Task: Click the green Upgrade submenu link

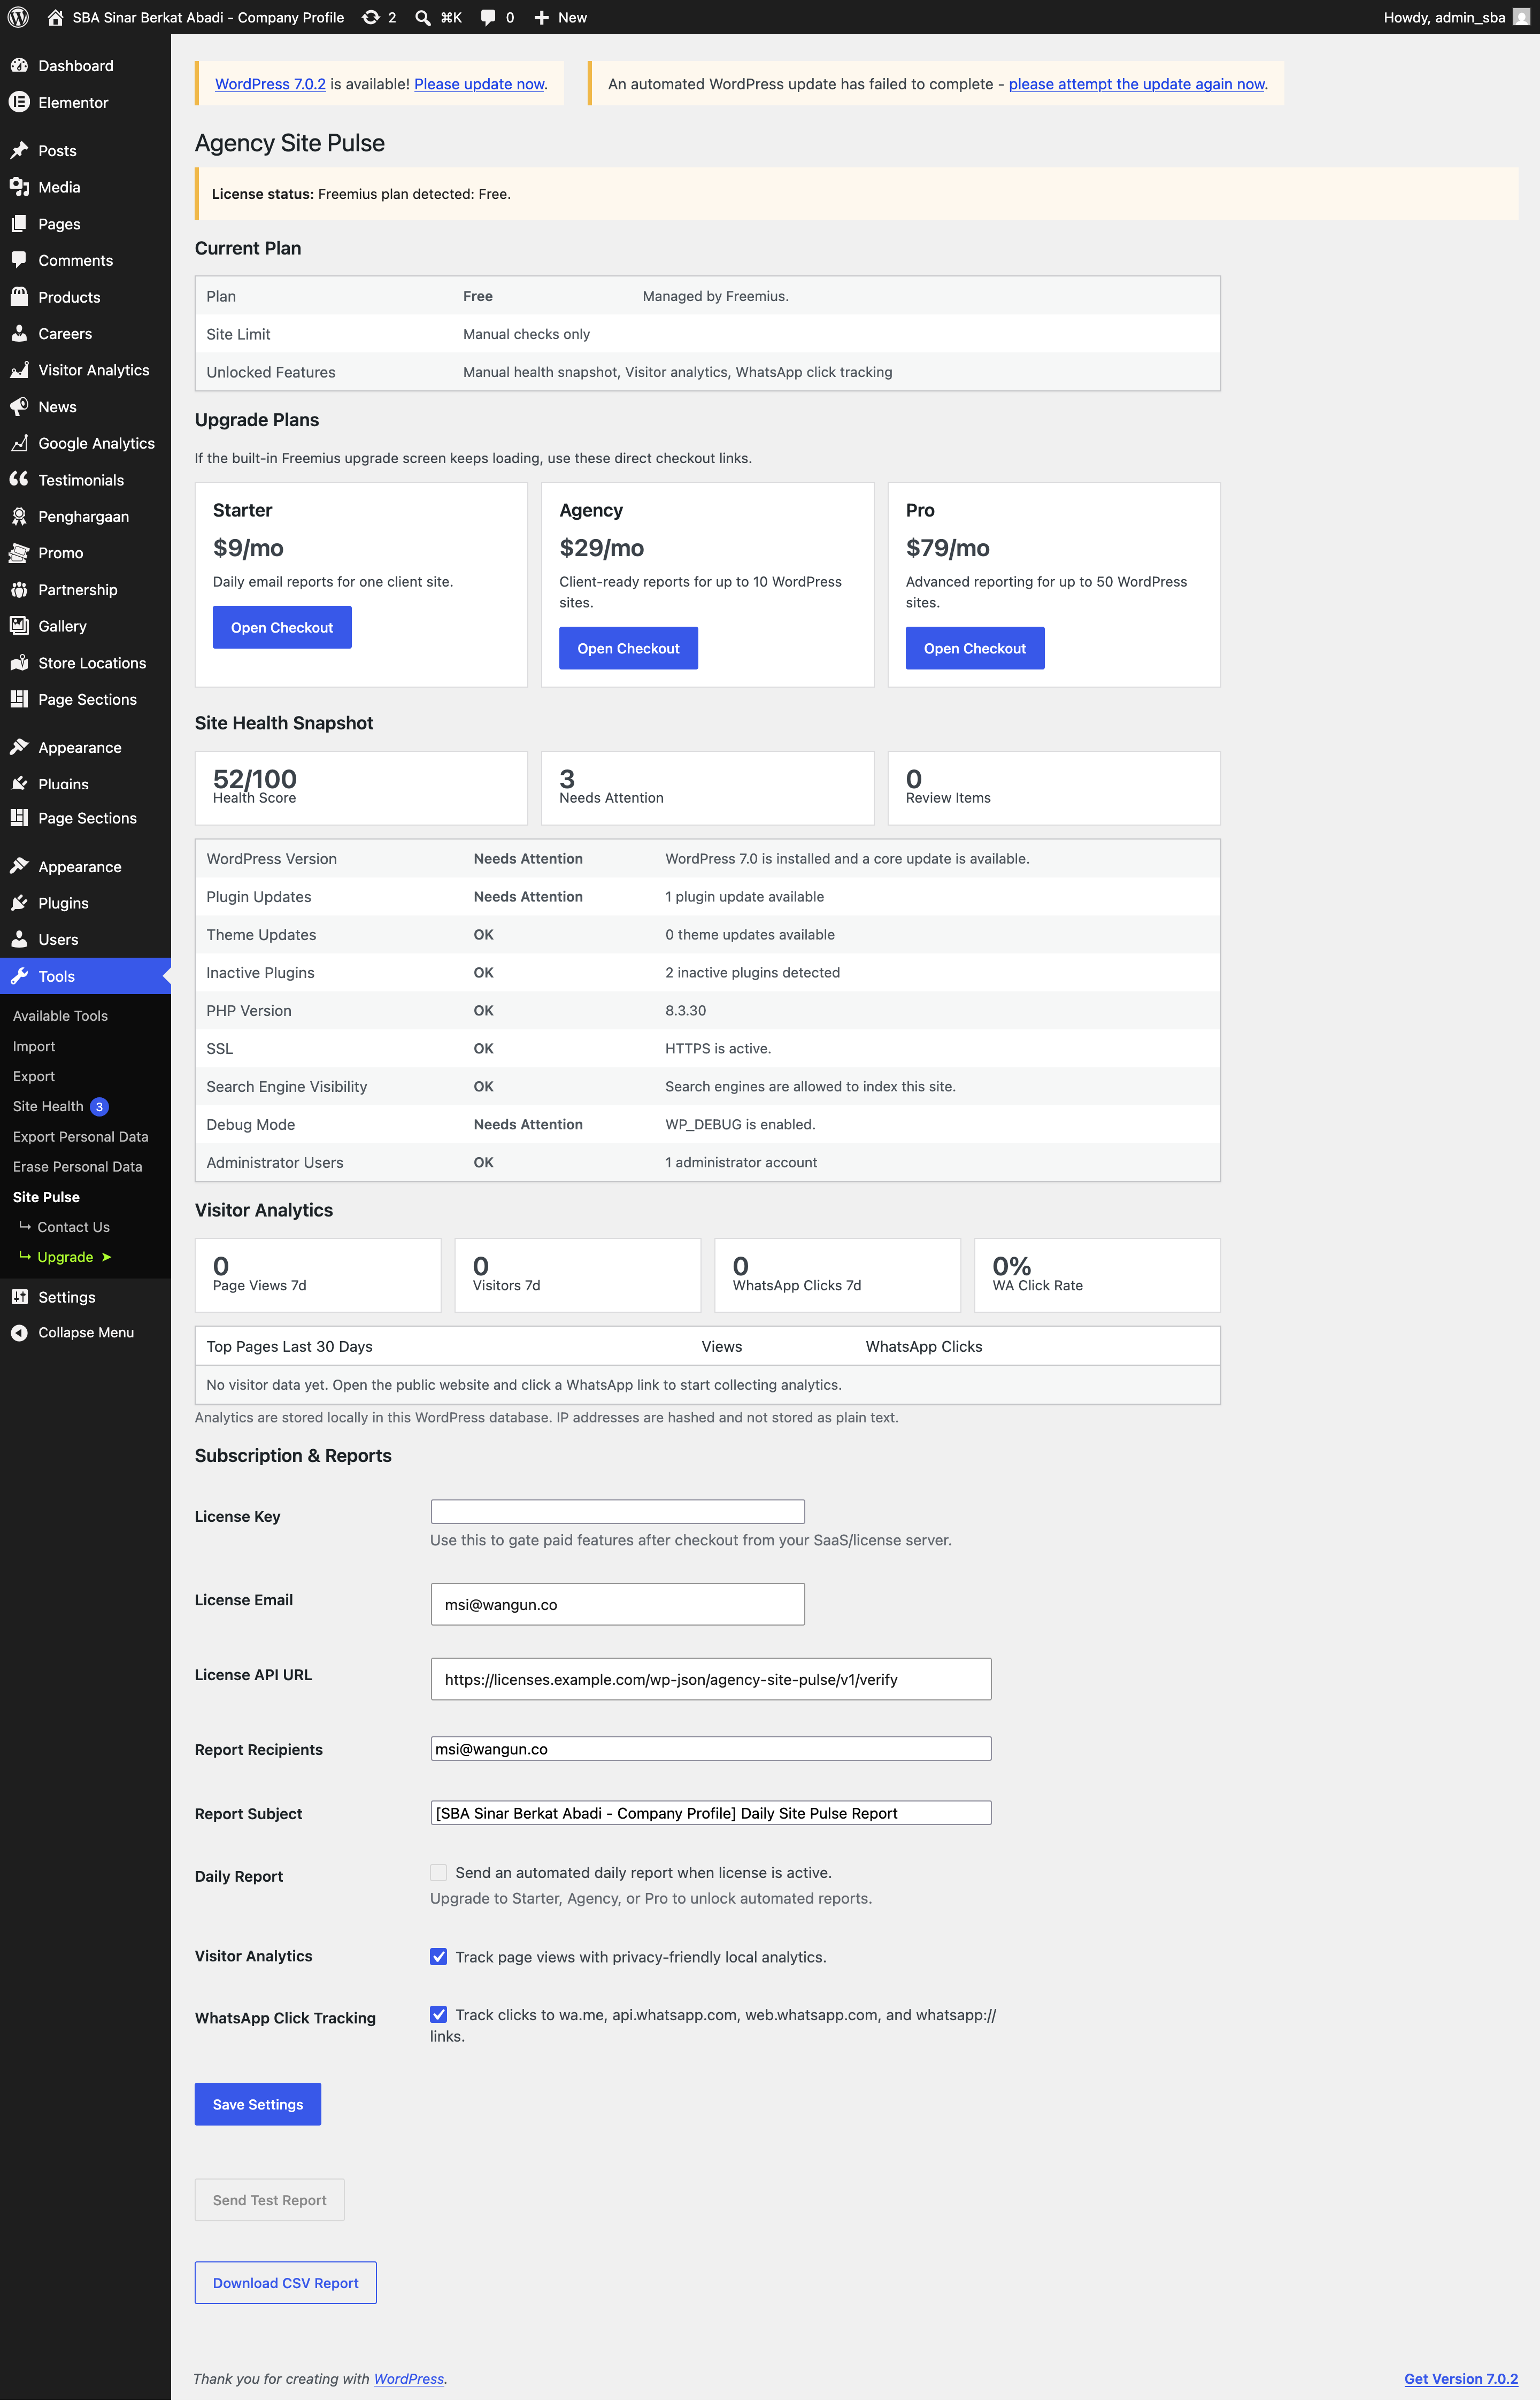Action: (x=65, y=1257)
